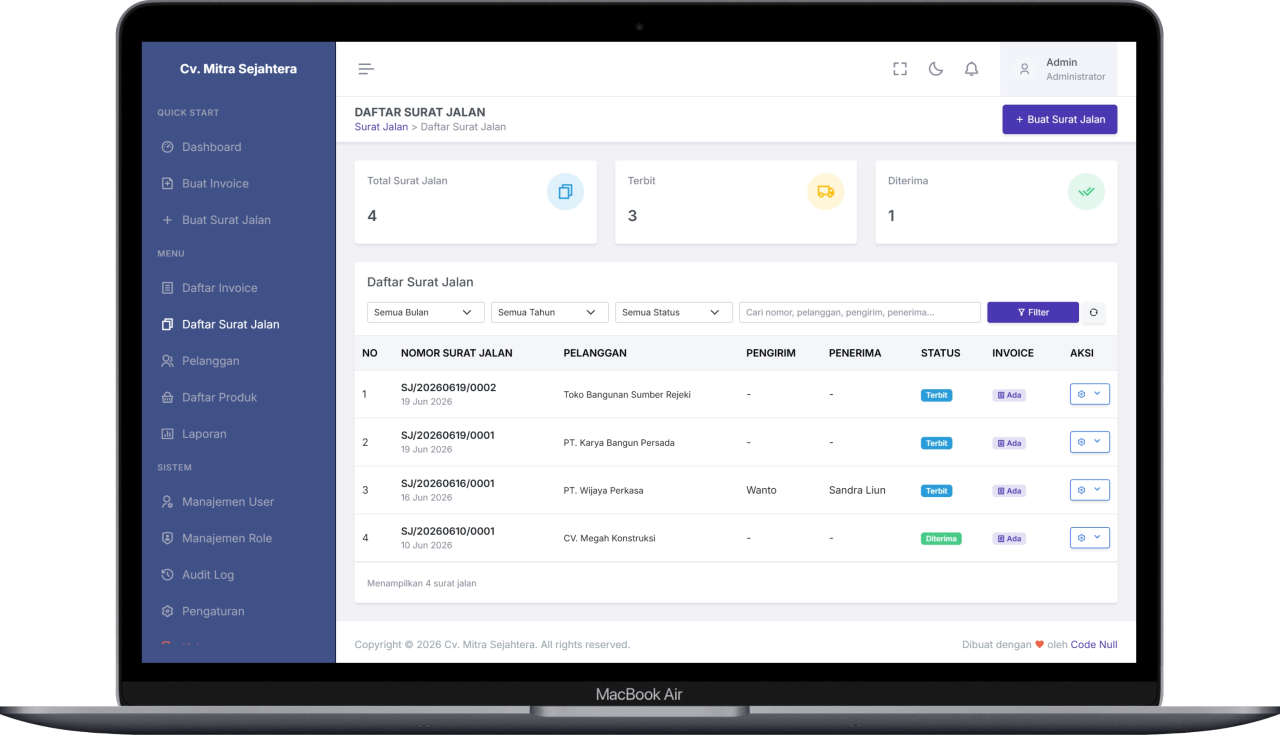Open Buat Invoice in the sidebar

215,184
